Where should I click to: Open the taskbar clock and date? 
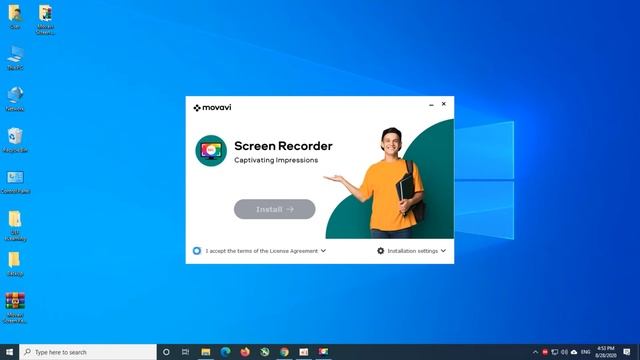[x=606, y=352]
